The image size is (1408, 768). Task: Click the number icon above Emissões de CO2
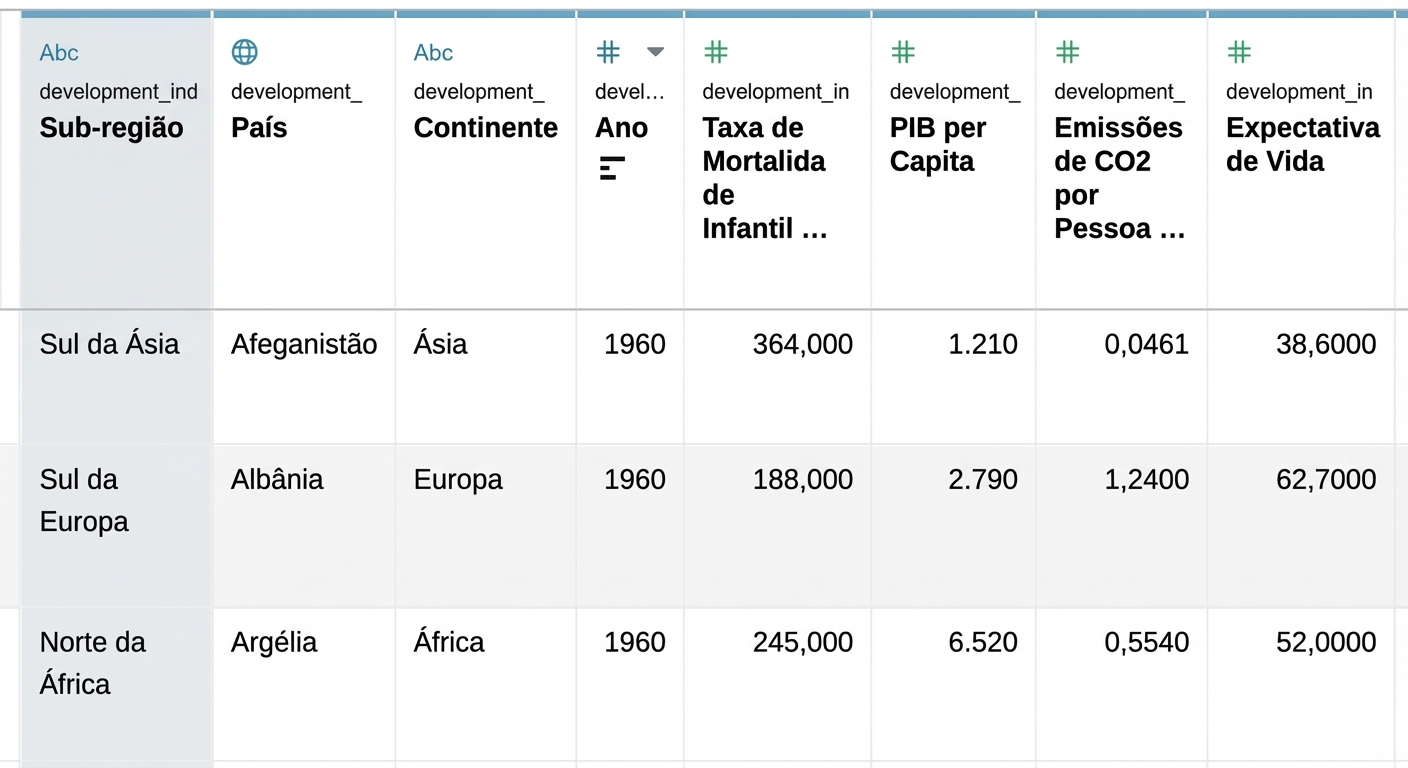pyautogui.click(x=1067, y=52)
